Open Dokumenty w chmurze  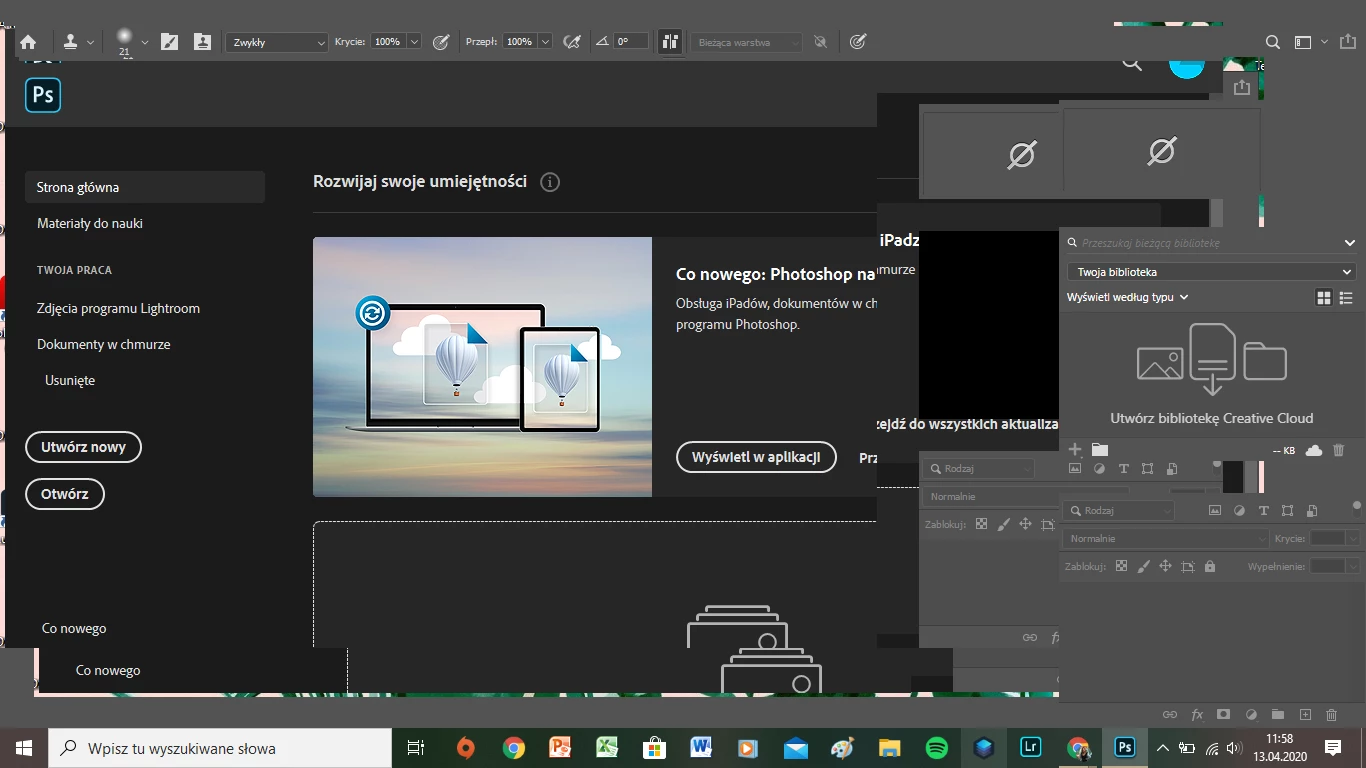point(104,344)
